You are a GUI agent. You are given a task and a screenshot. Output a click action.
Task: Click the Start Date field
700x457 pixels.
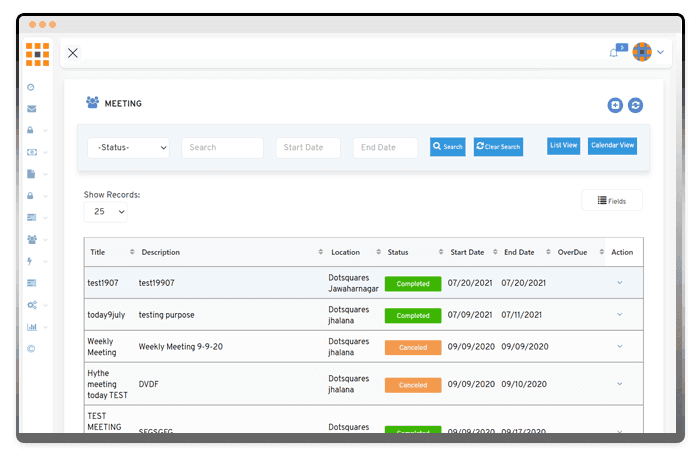click(x=308, y=147)
